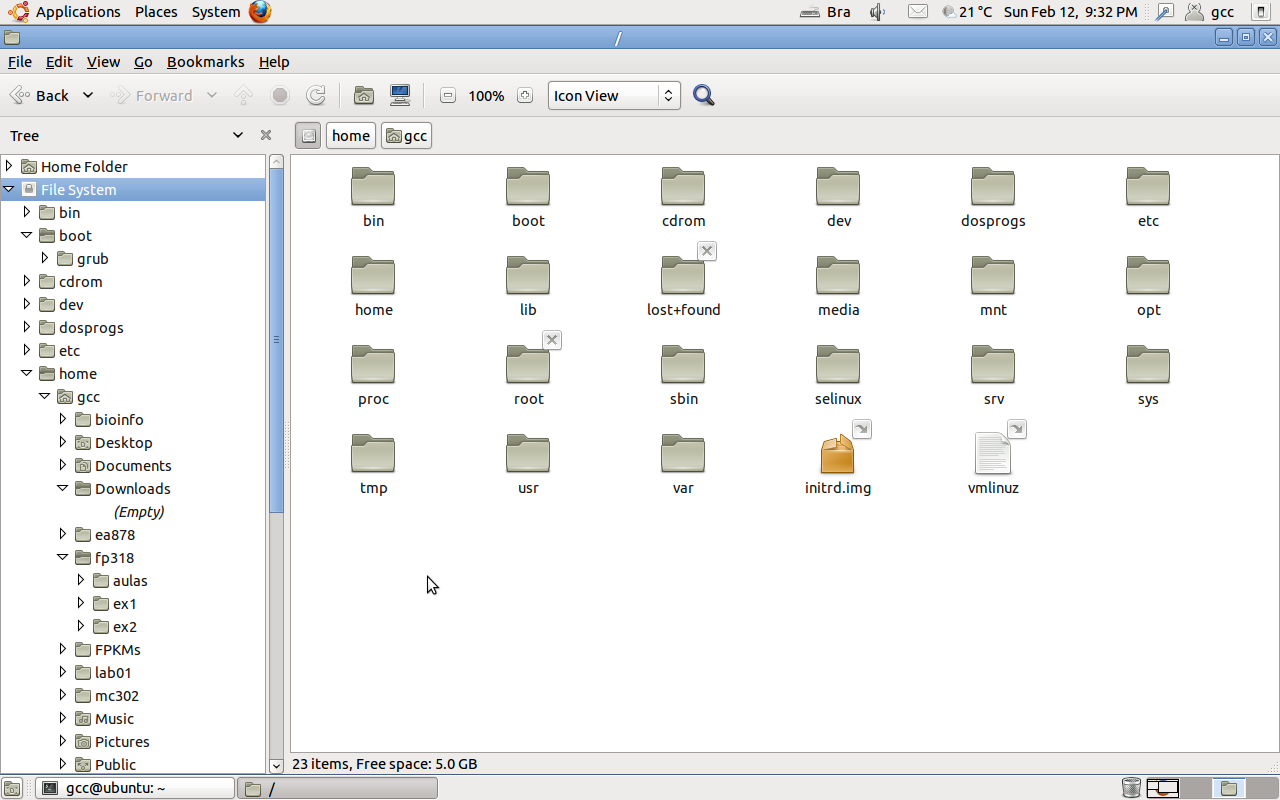
Task: Open the Icon View dropdown
Action: [x=614, y=96]
